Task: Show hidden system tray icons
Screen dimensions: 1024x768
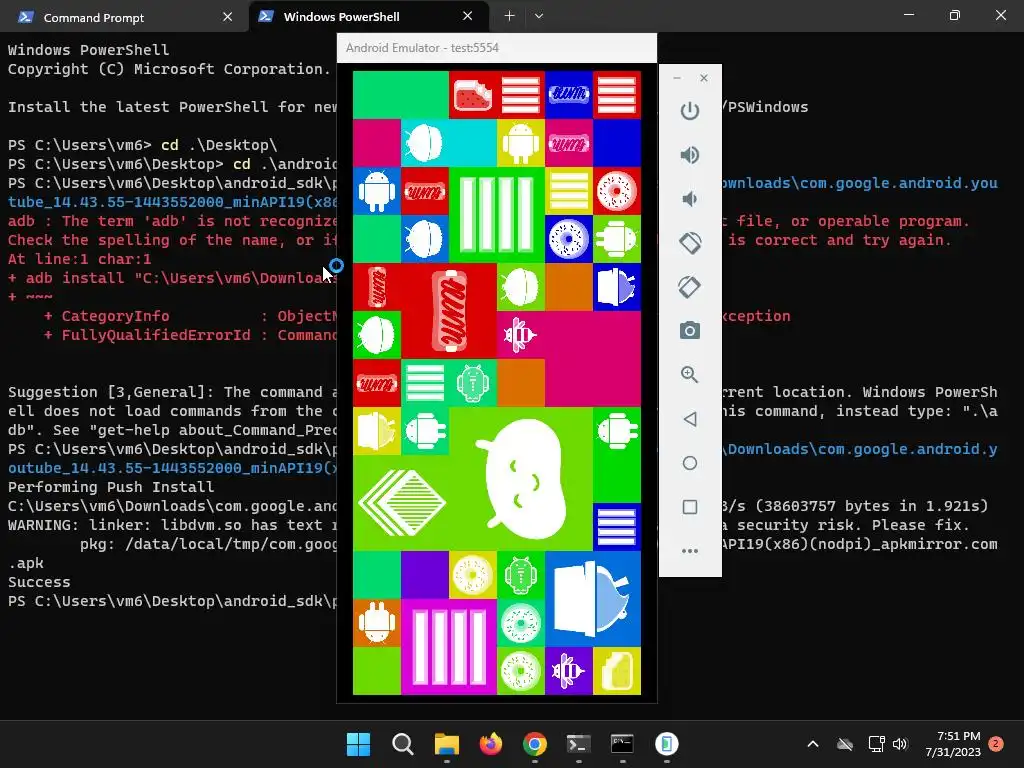Action: pyautogui.click(x=813, y=744)
